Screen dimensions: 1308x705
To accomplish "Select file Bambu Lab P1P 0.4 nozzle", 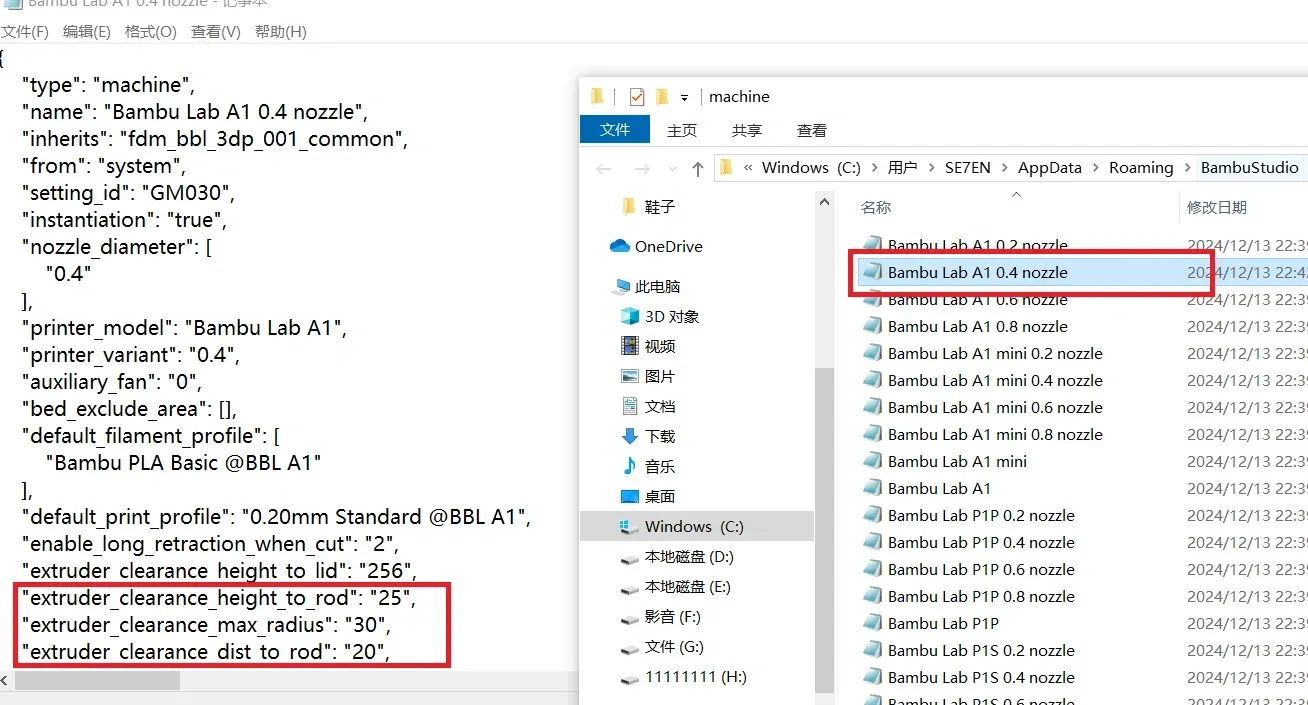I will tap(968, 542).
